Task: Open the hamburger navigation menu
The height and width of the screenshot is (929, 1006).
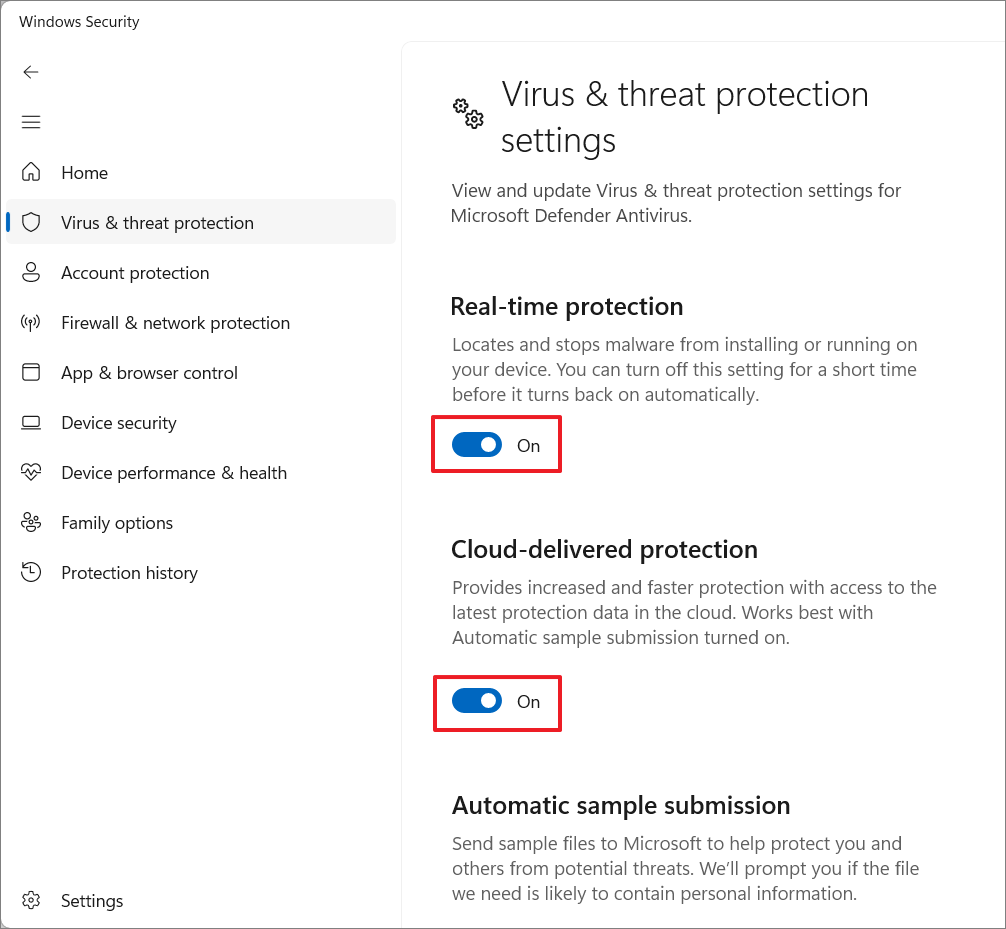Action: tap(31, 122)
